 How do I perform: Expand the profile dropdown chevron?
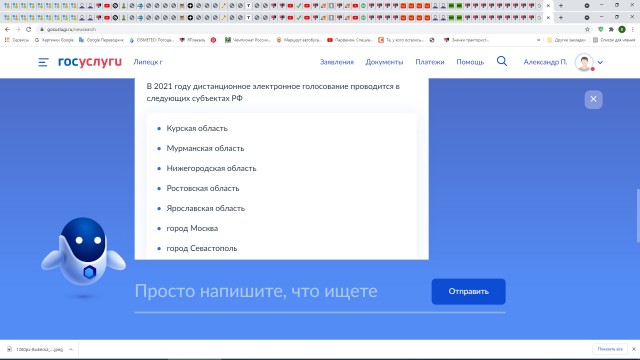tap(600, 62)
